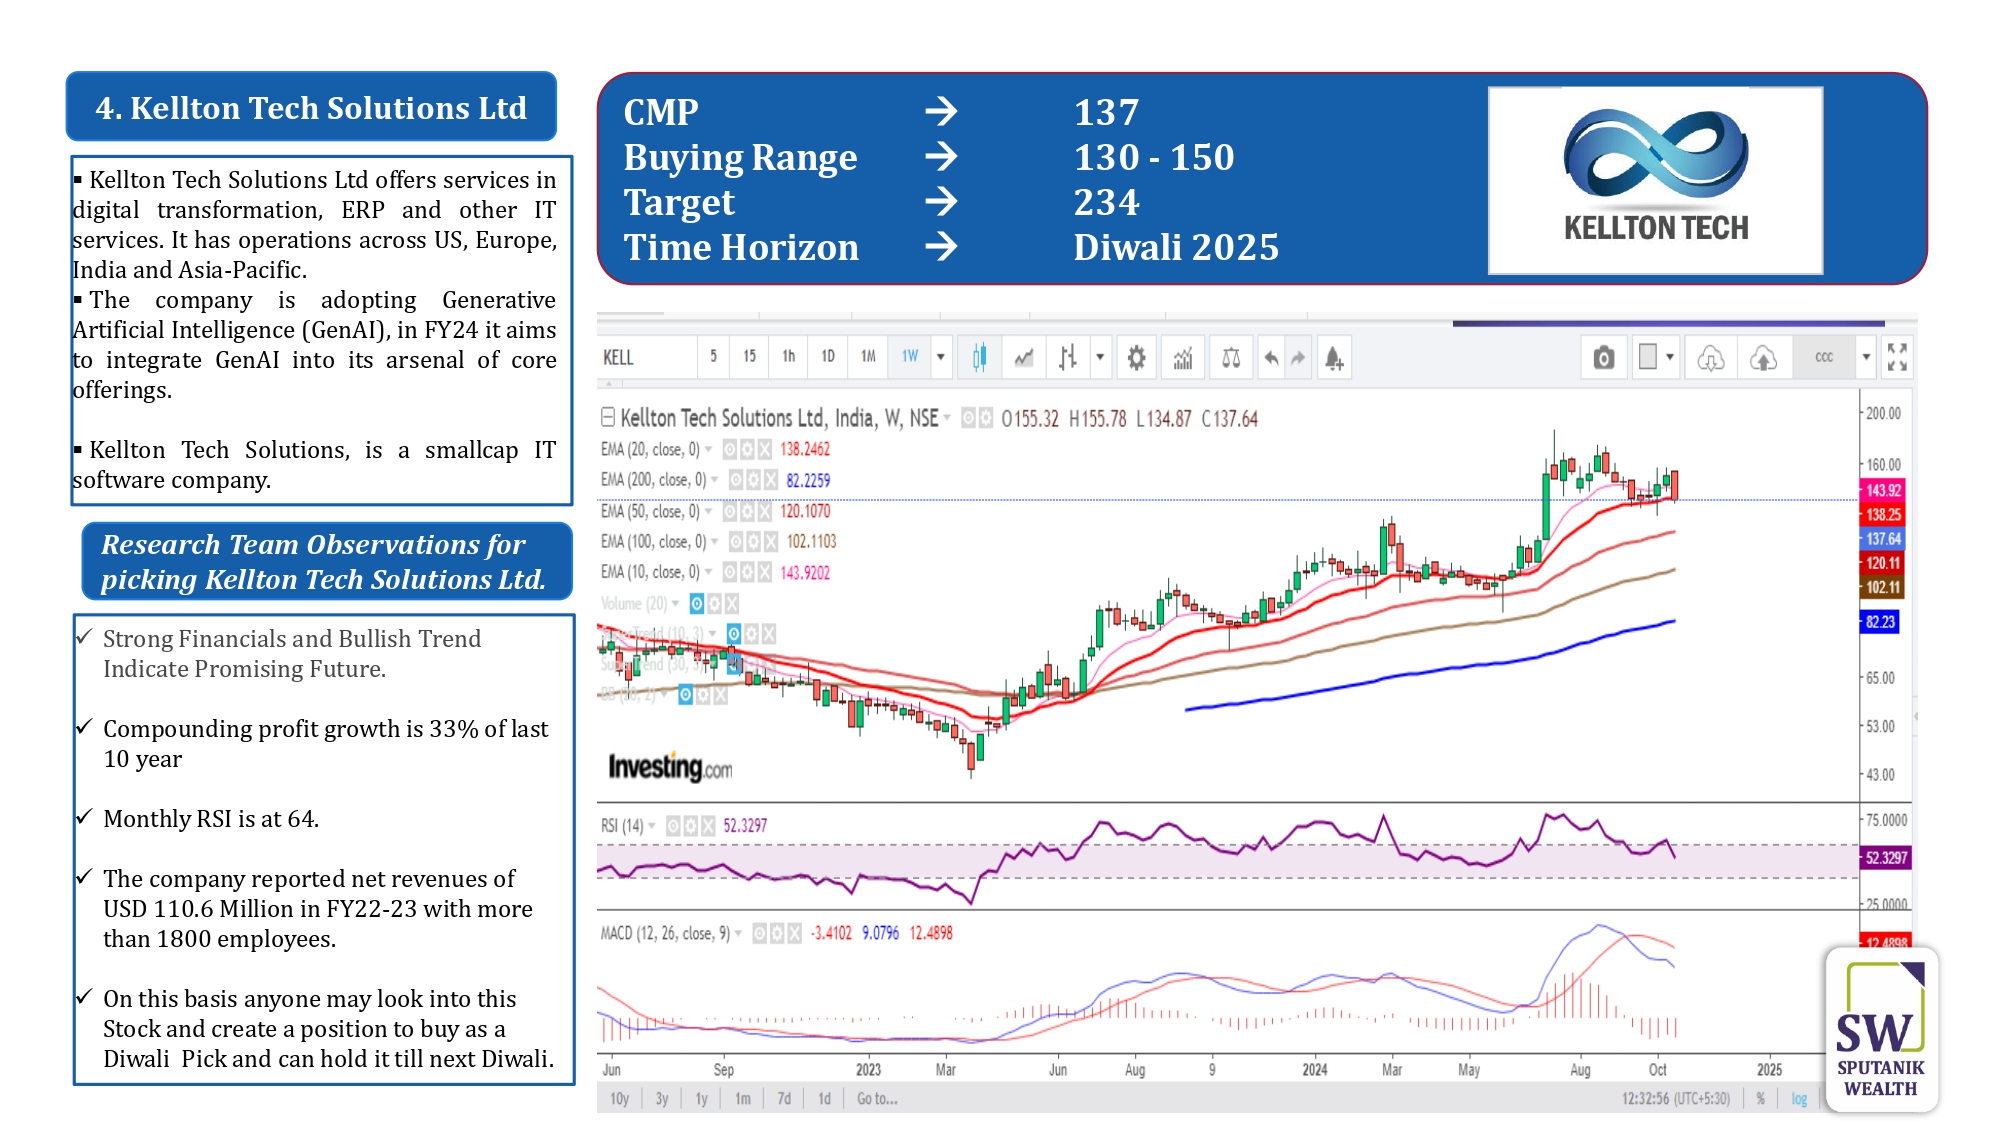Take a chart snapshot with camera icon
Image resolution: width=2000 pixels, height=1125 pixels.
coord(1603,357)
